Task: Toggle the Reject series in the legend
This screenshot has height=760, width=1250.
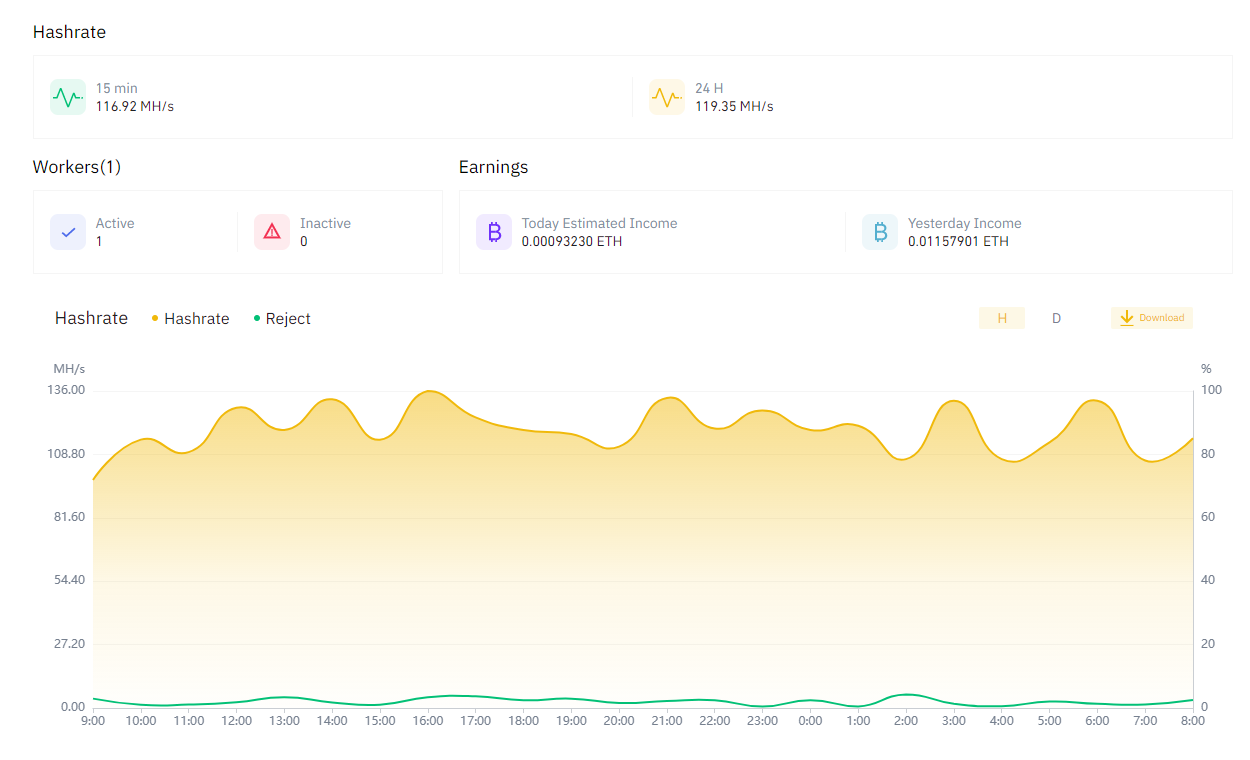Action: [282, 319]
